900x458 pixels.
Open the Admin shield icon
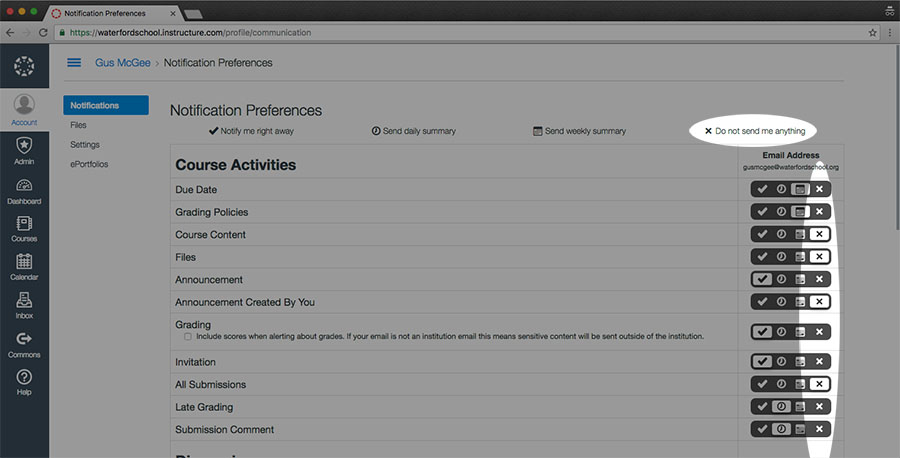pyautogui.click(x=24, y=148)
